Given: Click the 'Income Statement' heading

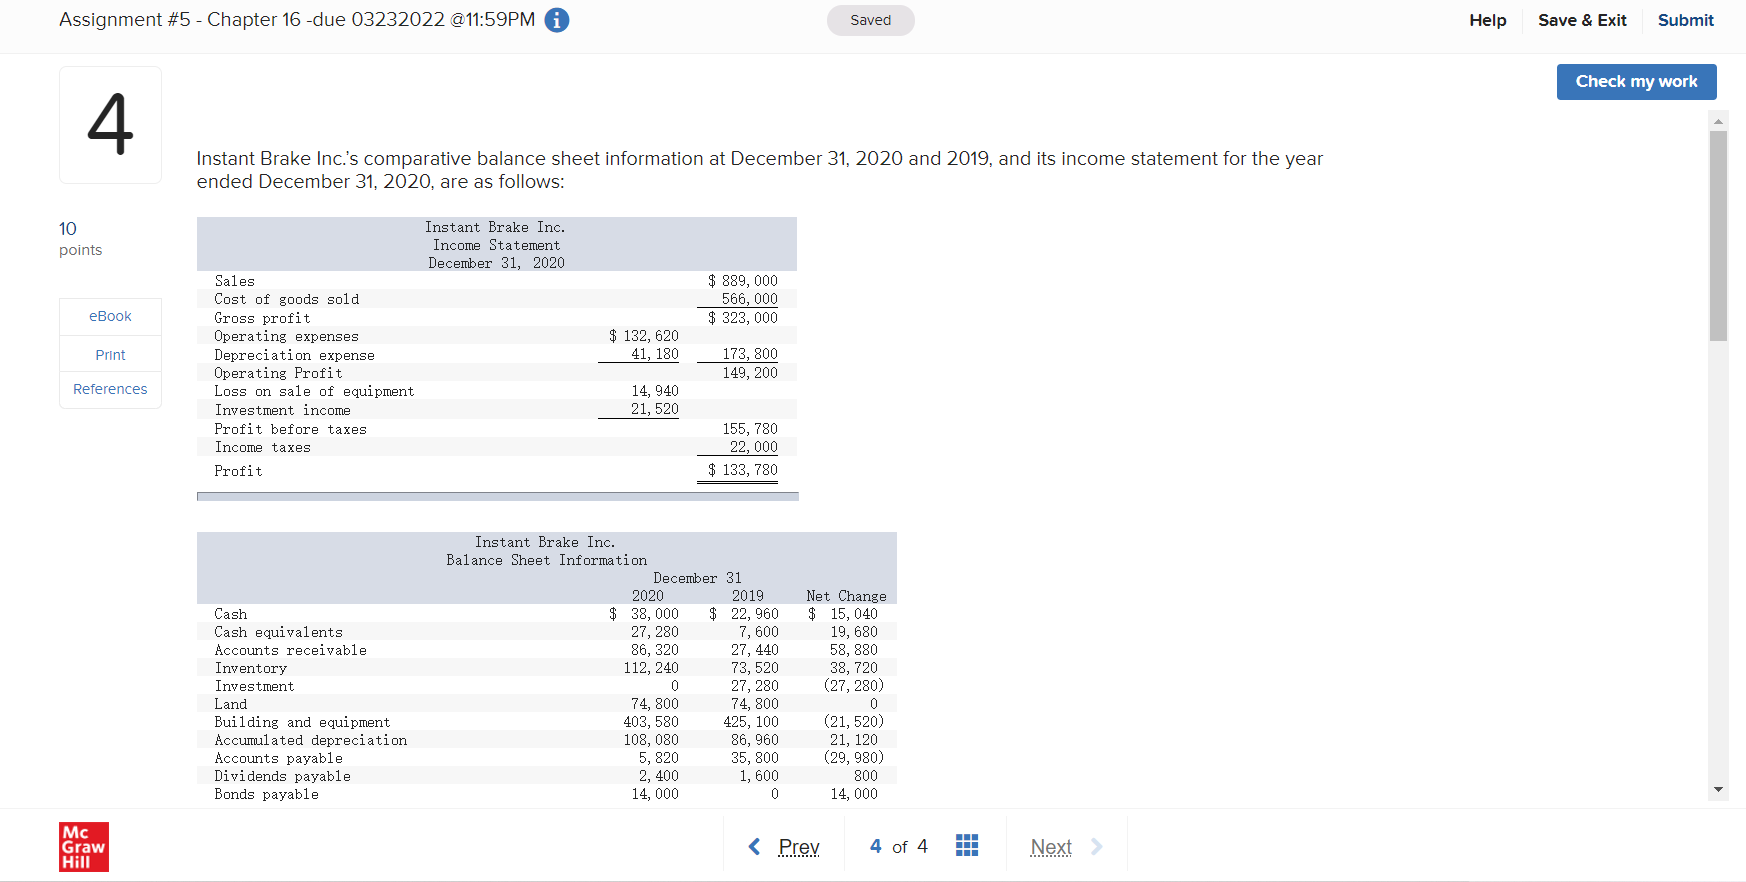Looking at the screenshot, I should [496, 245].
